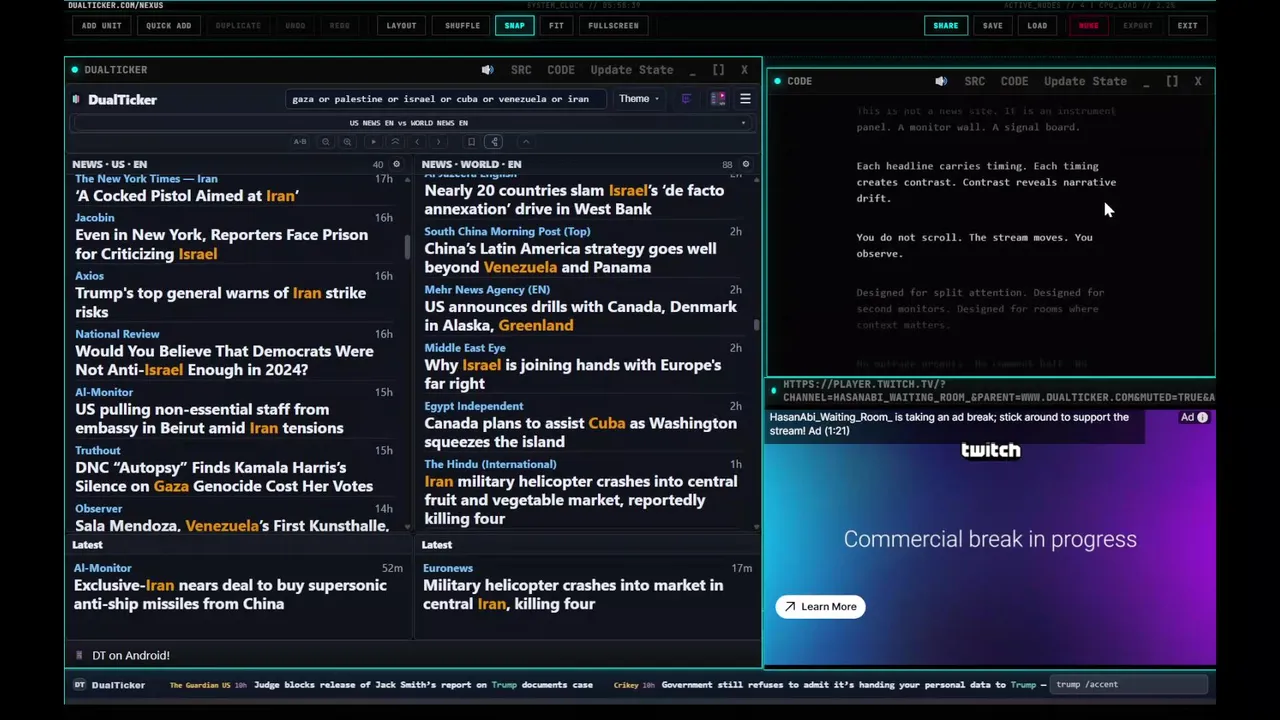Click ADD UNIT button
Image resolution: width=1280 pixels, height=720 pixels.
[101, 25]
